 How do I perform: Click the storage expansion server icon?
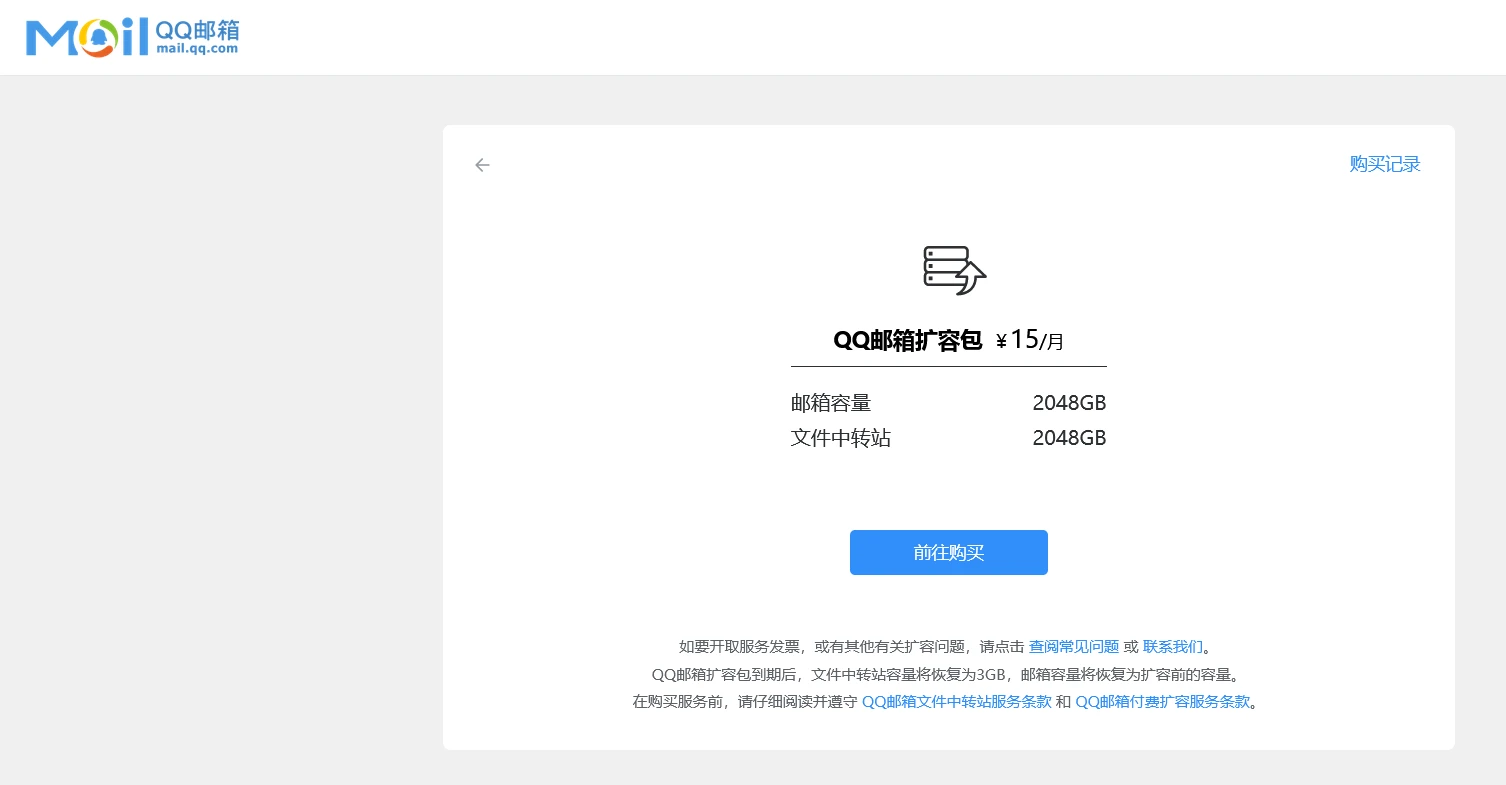tap(954, 270)
